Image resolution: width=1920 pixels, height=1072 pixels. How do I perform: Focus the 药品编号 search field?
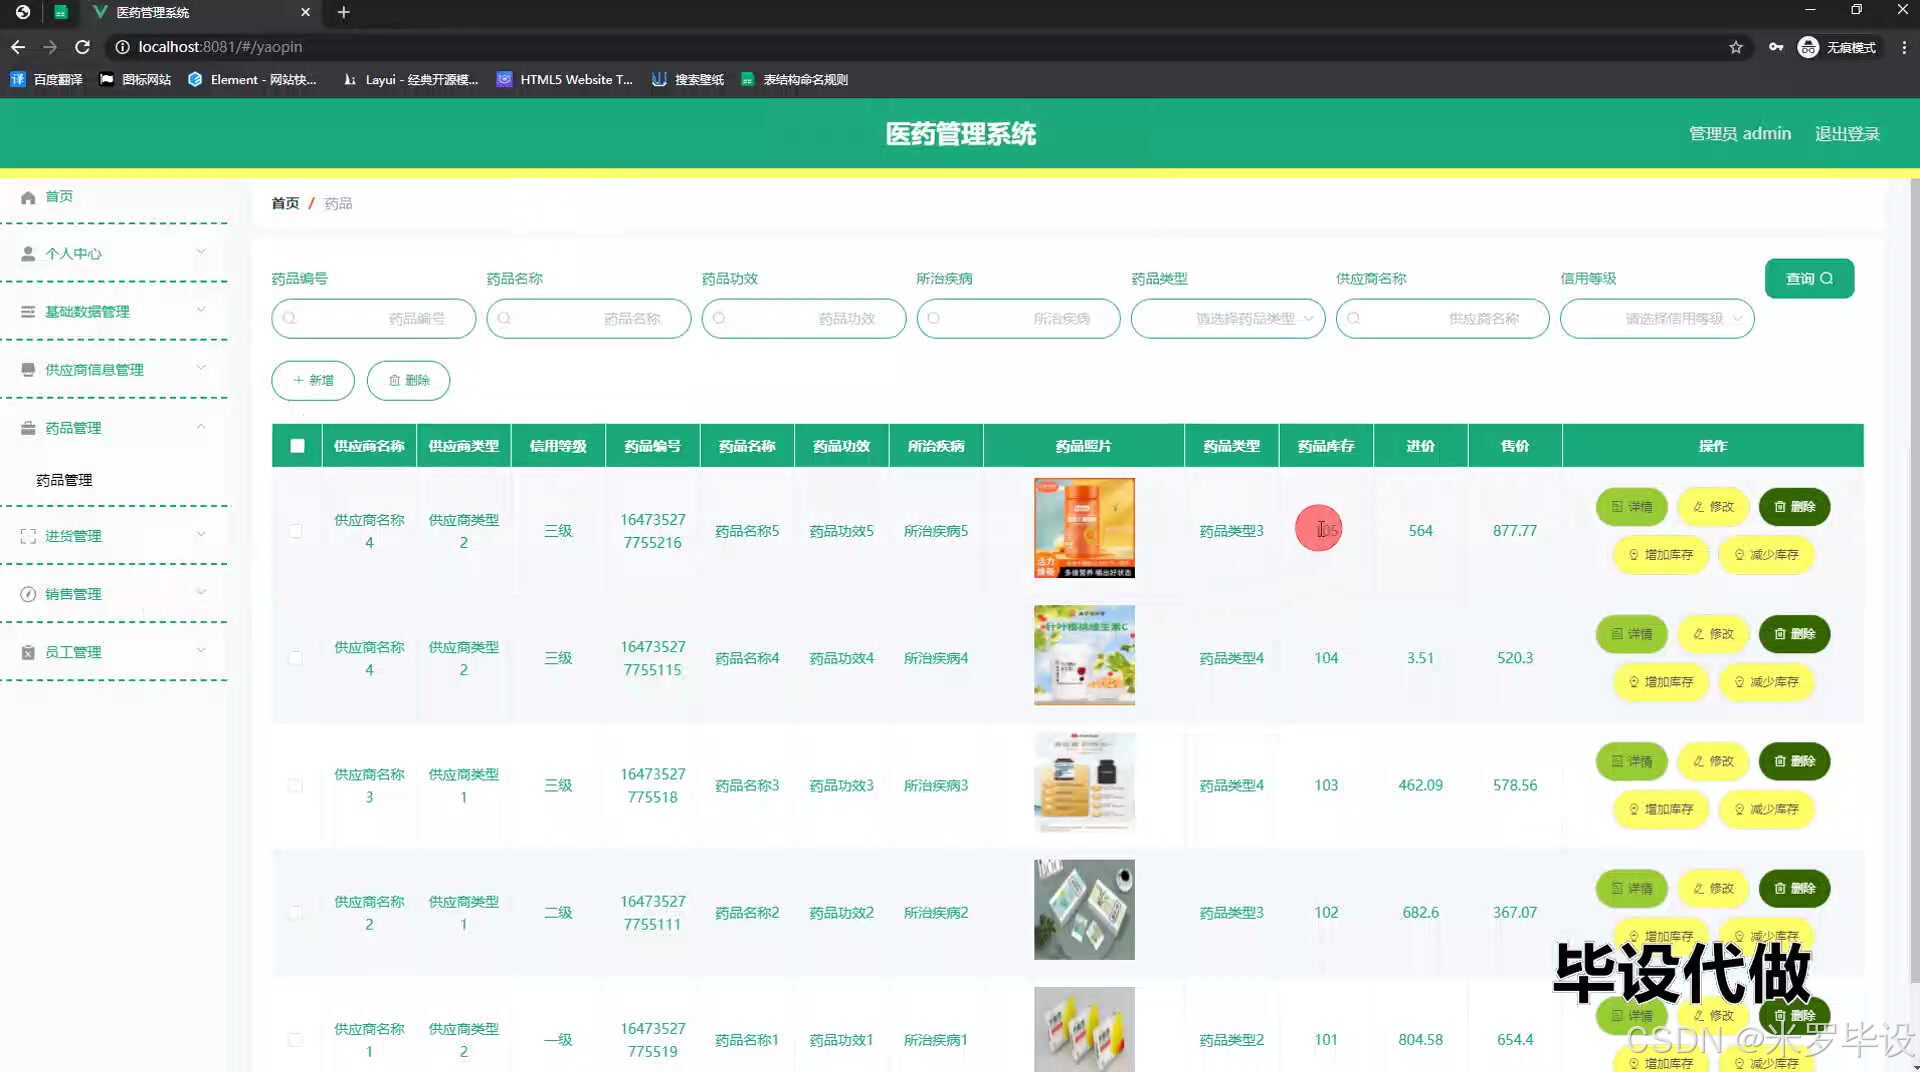[x=374, y=318]
